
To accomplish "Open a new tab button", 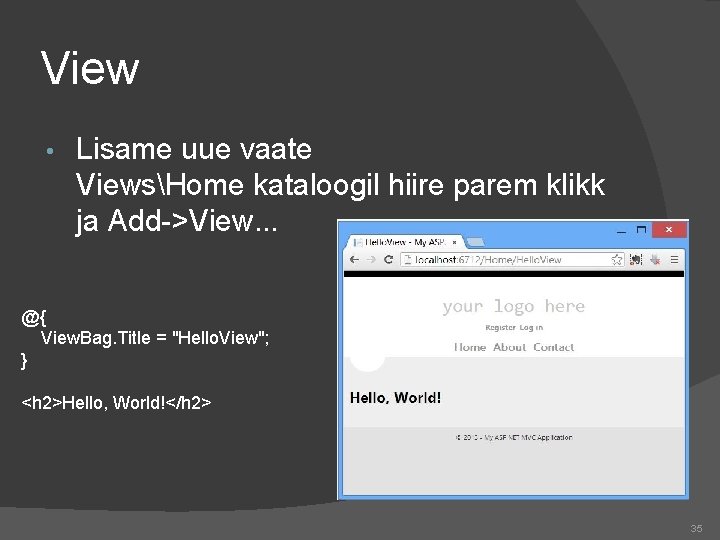I will [476, 242].
